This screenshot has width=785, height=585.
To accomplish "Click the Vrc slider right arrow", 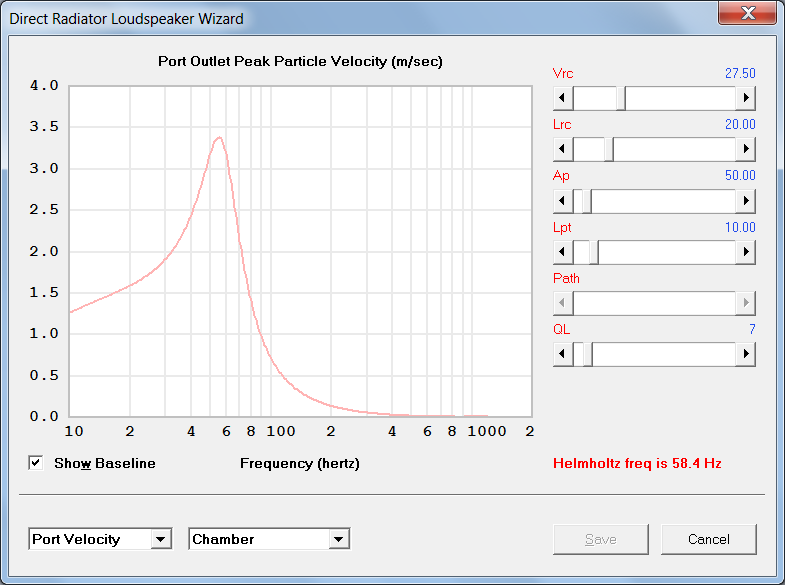I will (x=745, y=98).
